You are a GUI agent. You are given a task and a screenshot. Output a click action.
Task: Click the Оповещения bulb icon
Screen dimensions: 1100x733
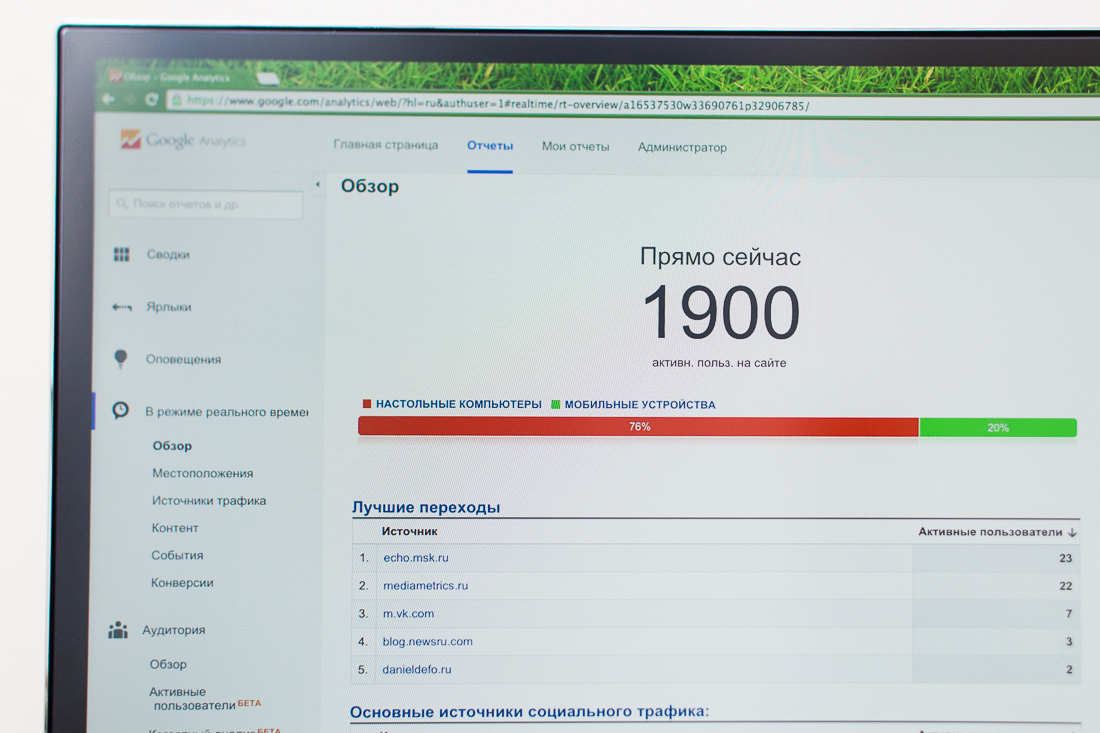[121, 358]
